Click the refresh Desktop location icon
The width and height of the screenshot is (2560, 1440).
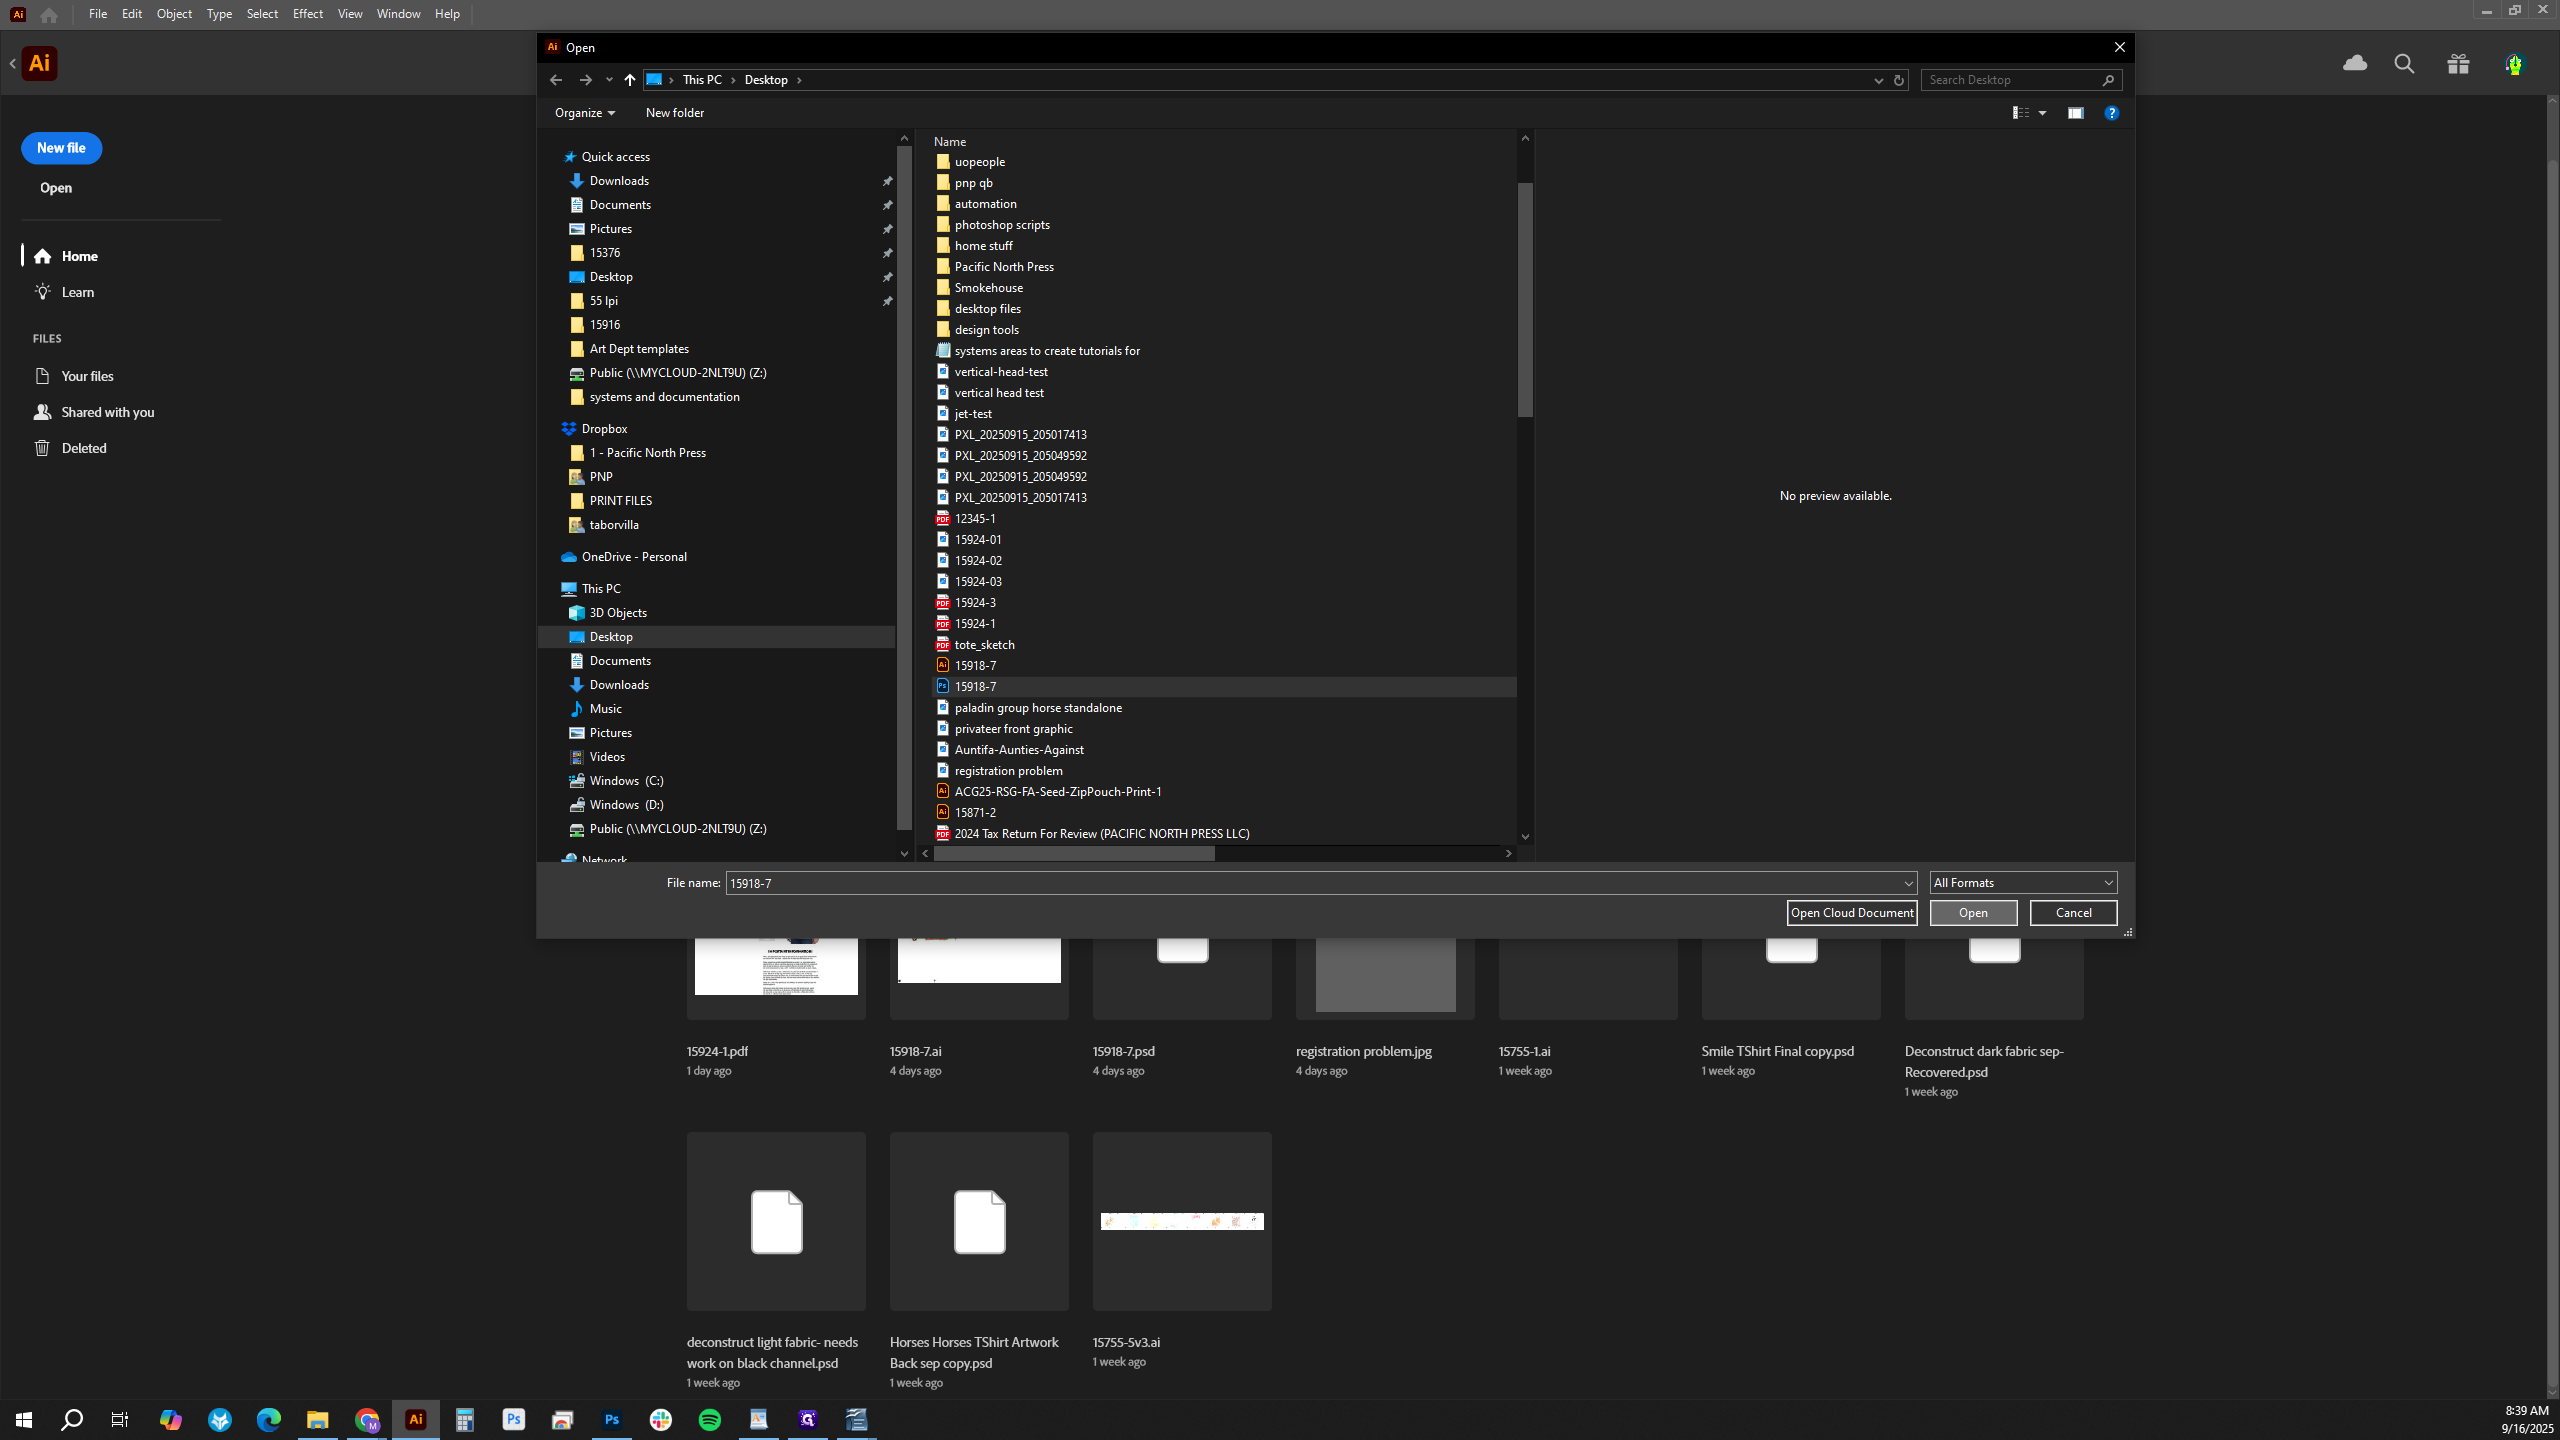click(1899, 80)
